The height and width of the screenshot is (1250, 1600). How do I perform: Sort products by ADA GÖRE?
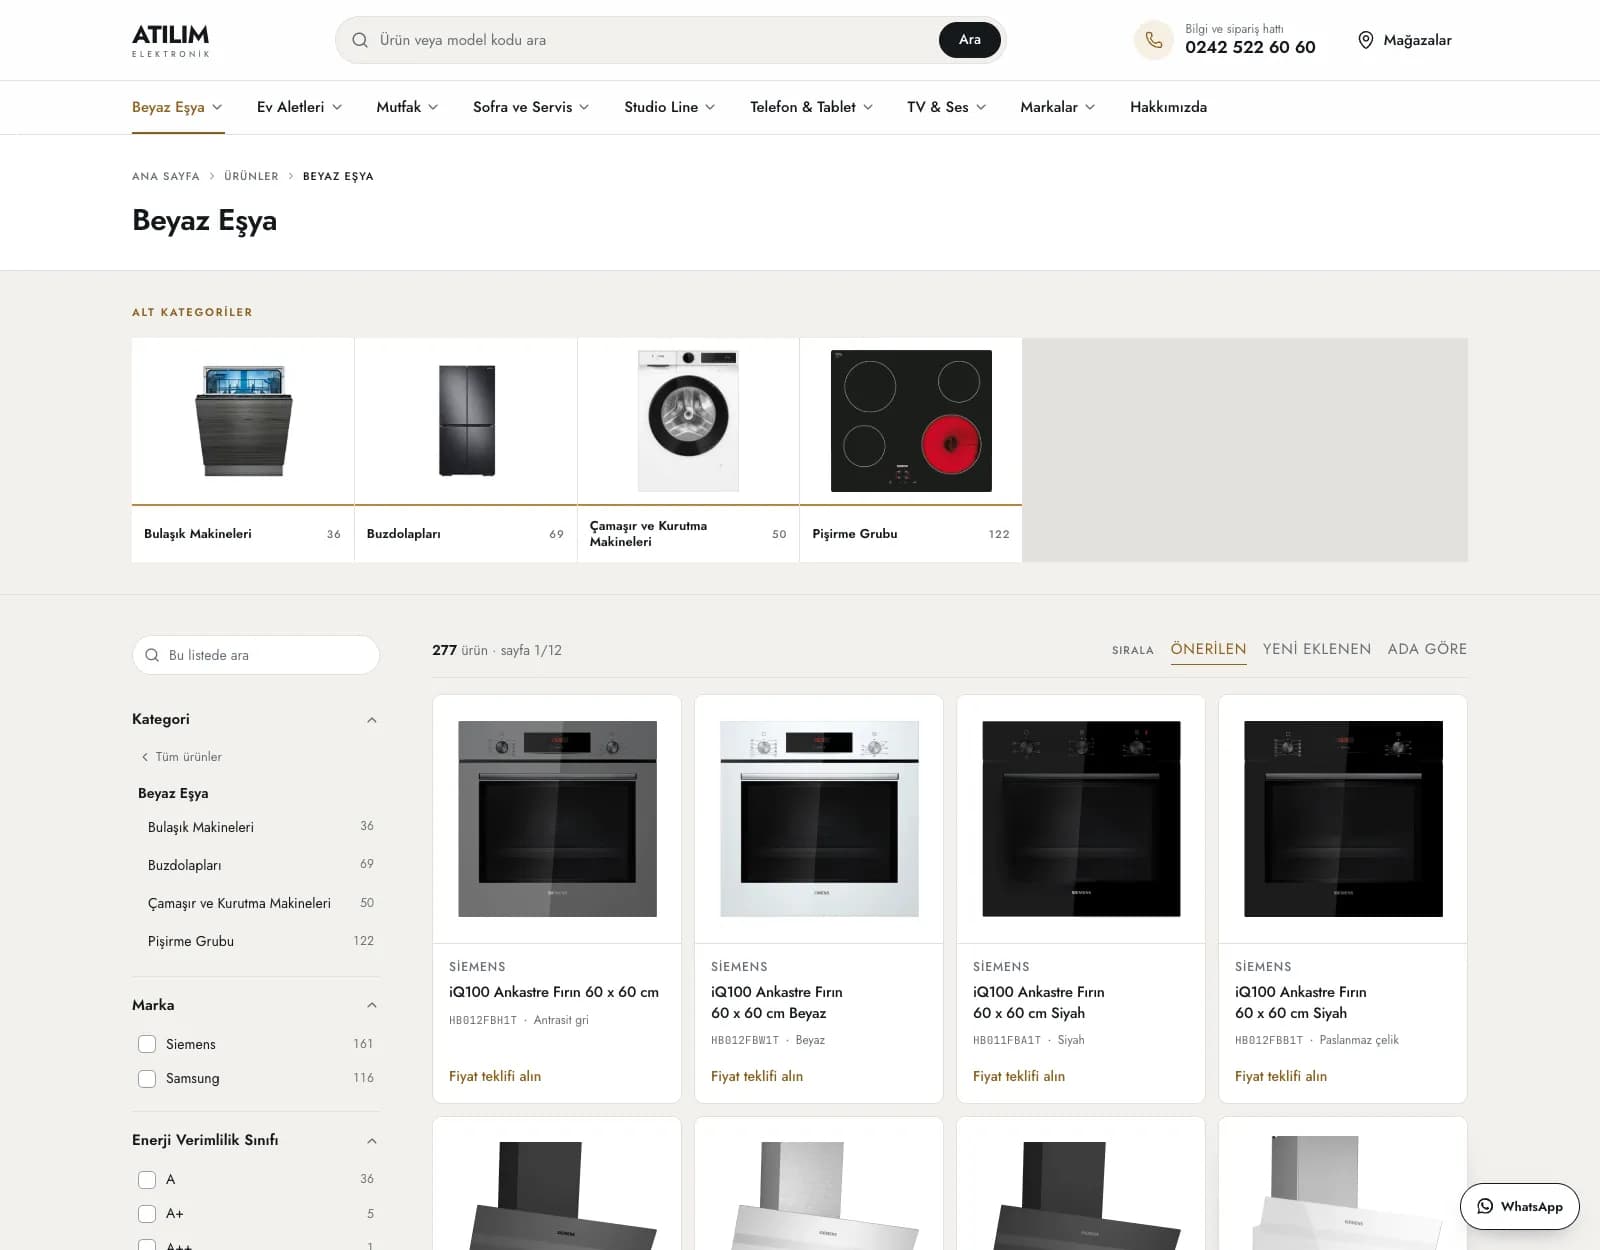coord(1427,649)
